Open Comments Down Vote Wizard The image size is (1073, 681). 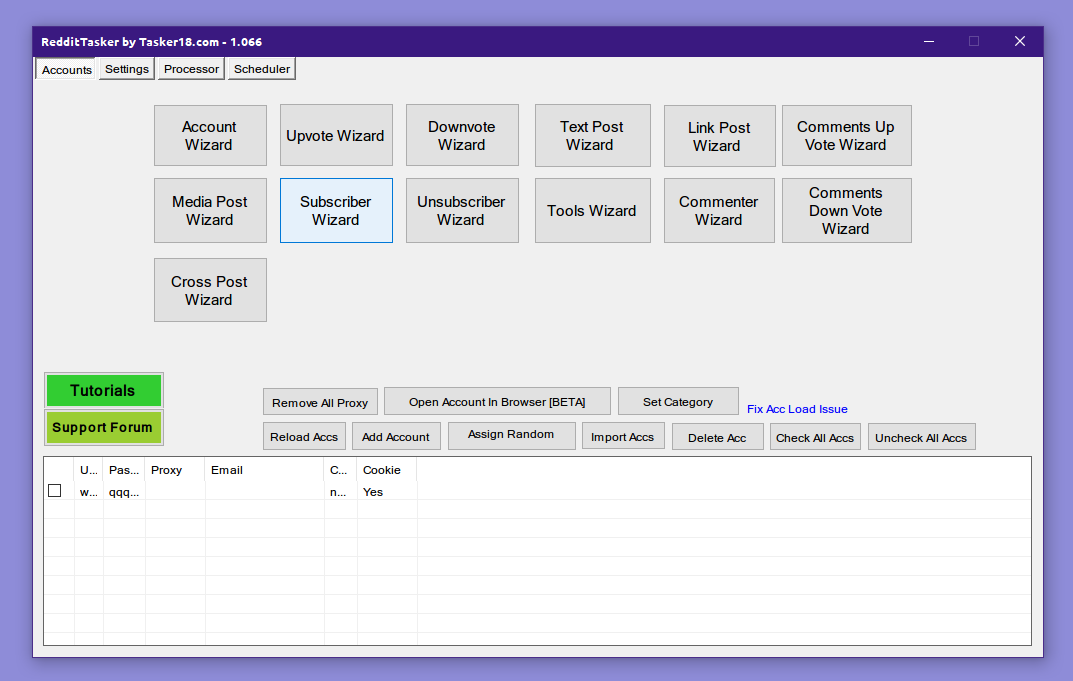pos(846,211)
